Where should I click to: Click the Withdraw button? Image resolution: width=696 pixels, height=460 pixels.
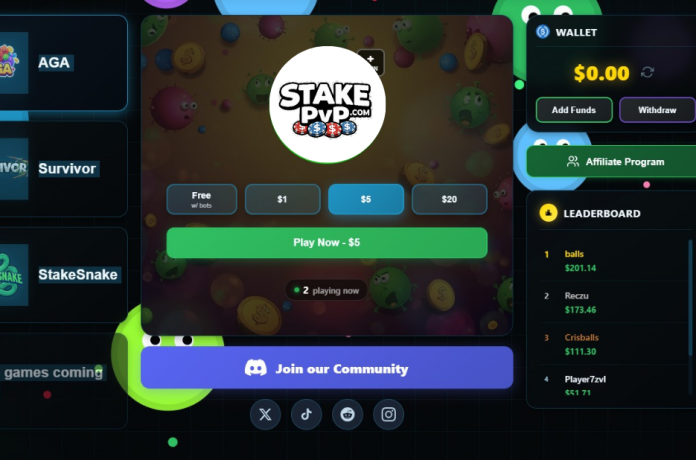coord(657,110)
